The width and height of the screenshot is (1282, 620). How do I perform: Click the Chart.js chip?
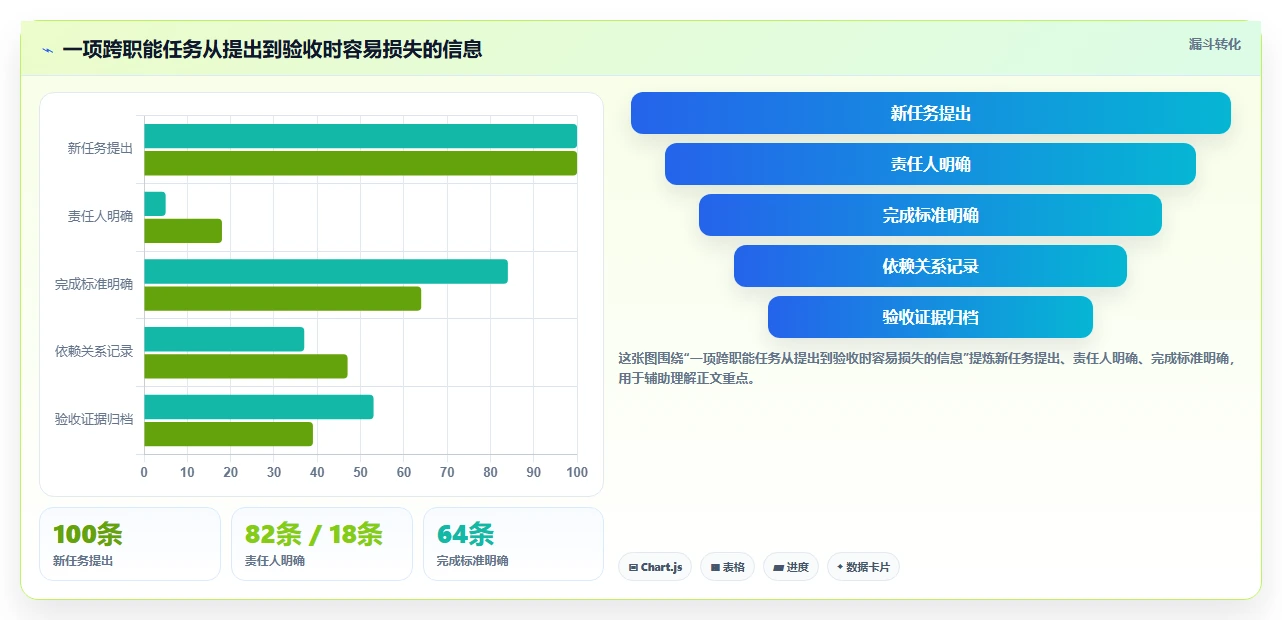point(655,567)
